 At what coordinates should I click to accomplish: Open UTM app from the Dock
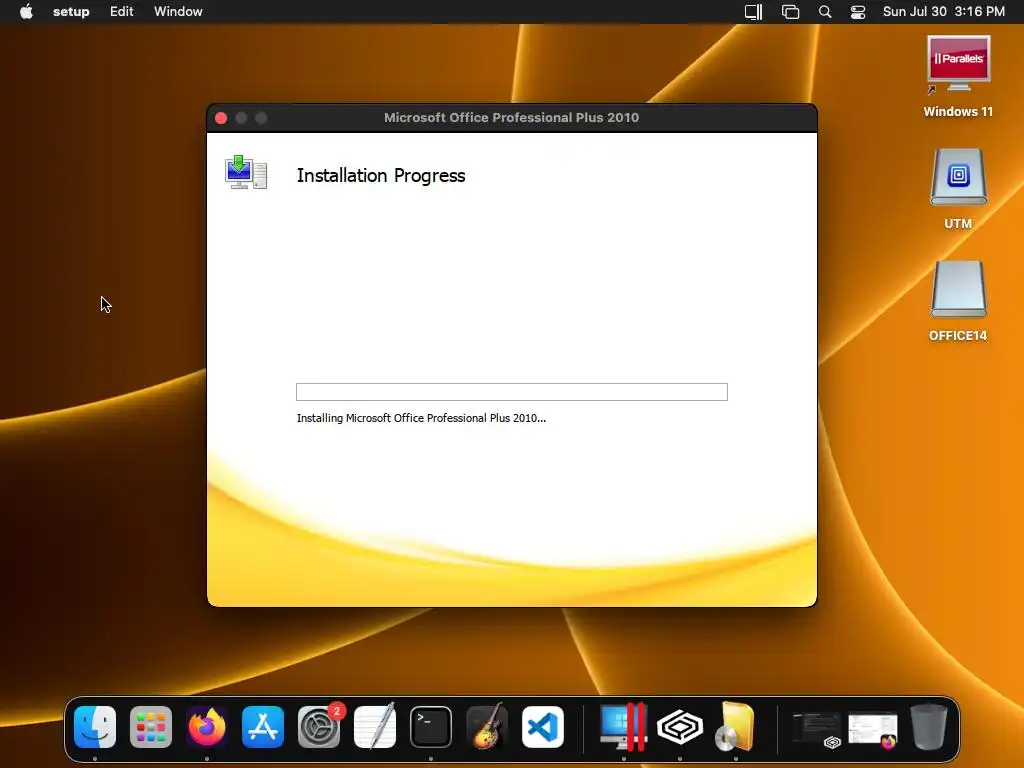[x=680, y=727]
